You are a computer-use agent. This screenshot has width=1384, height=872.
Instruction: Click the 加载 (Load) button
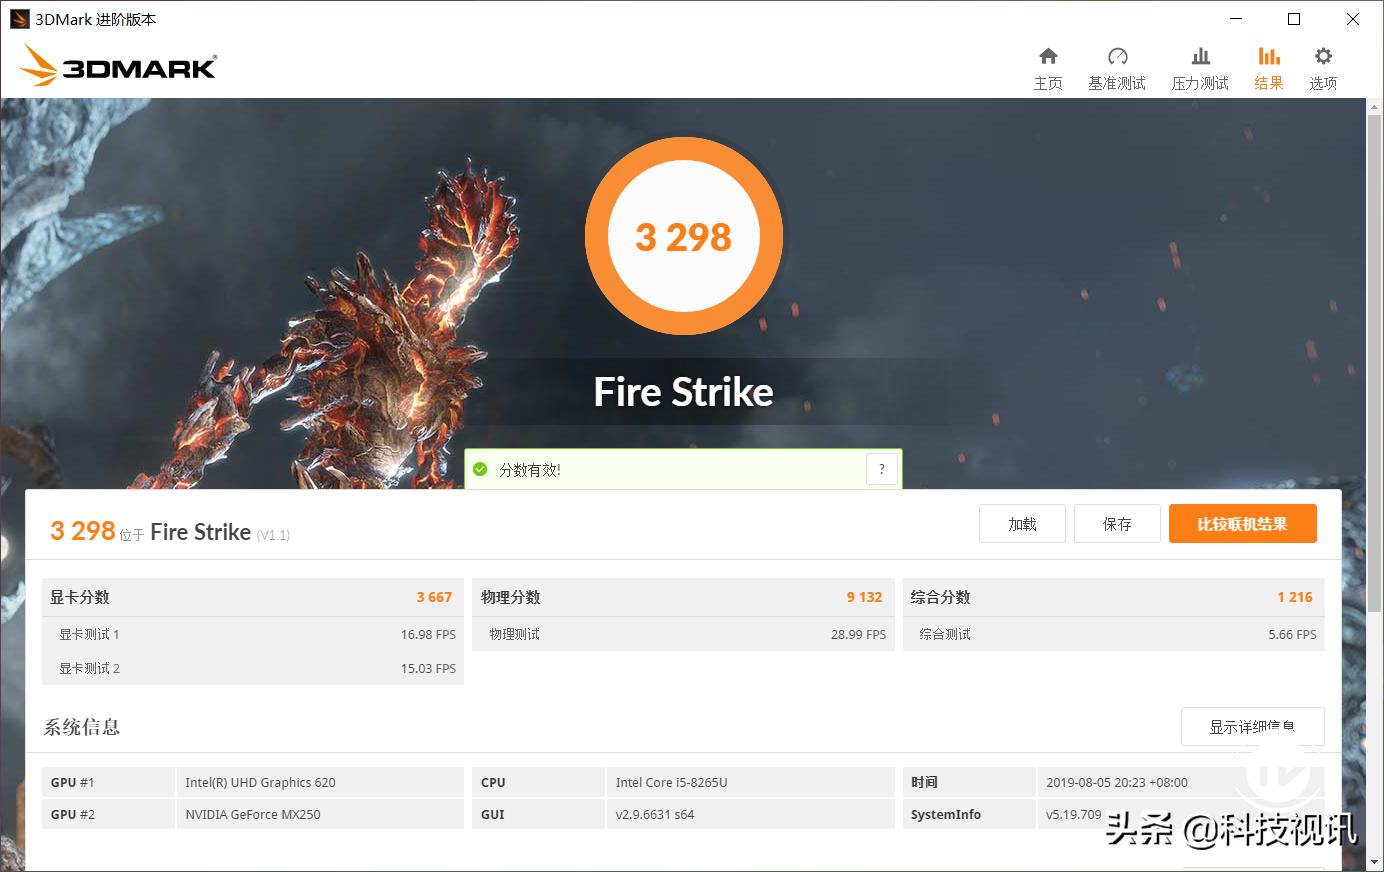[x=1021, y=523]
